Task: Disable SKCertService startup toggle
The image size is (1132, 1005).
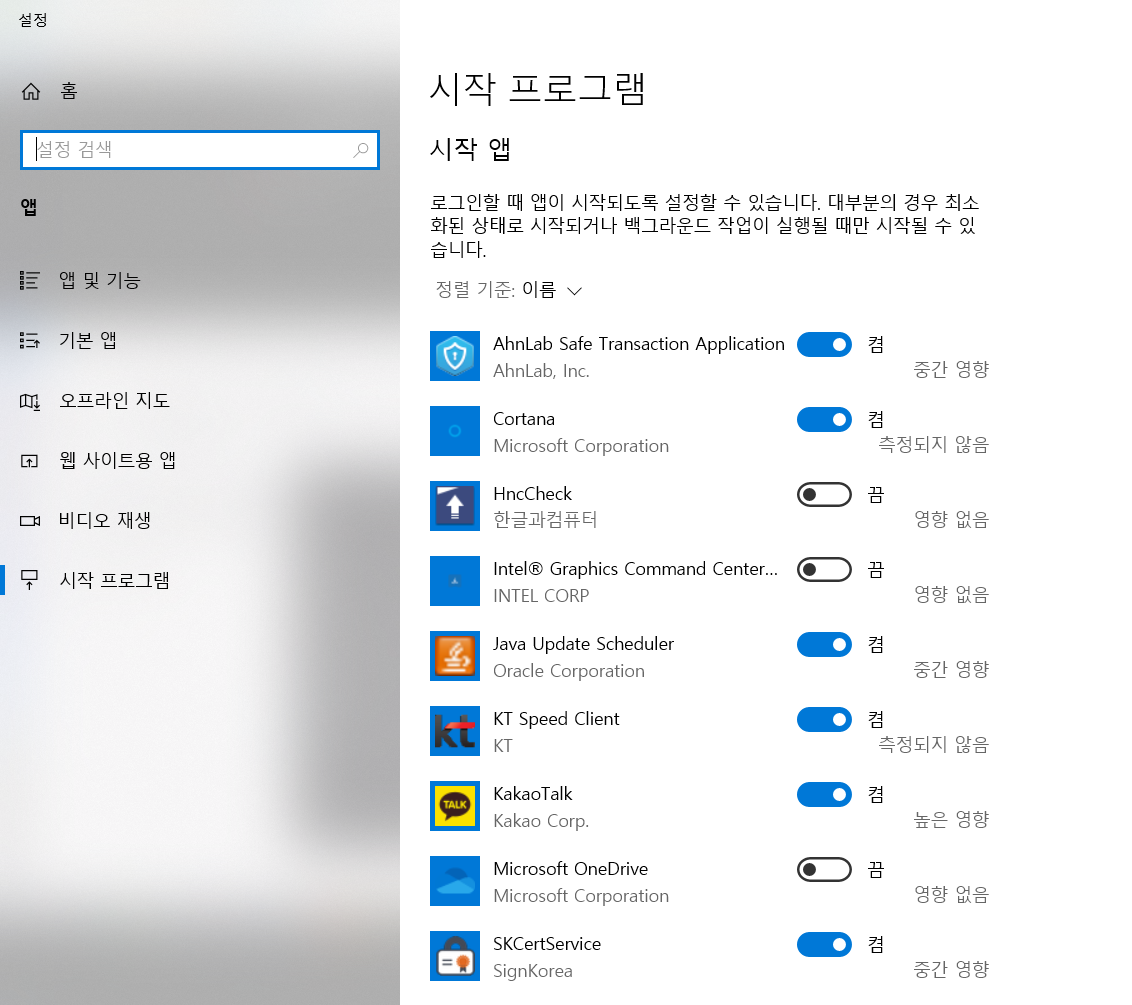Action: (x=824, y=945)
